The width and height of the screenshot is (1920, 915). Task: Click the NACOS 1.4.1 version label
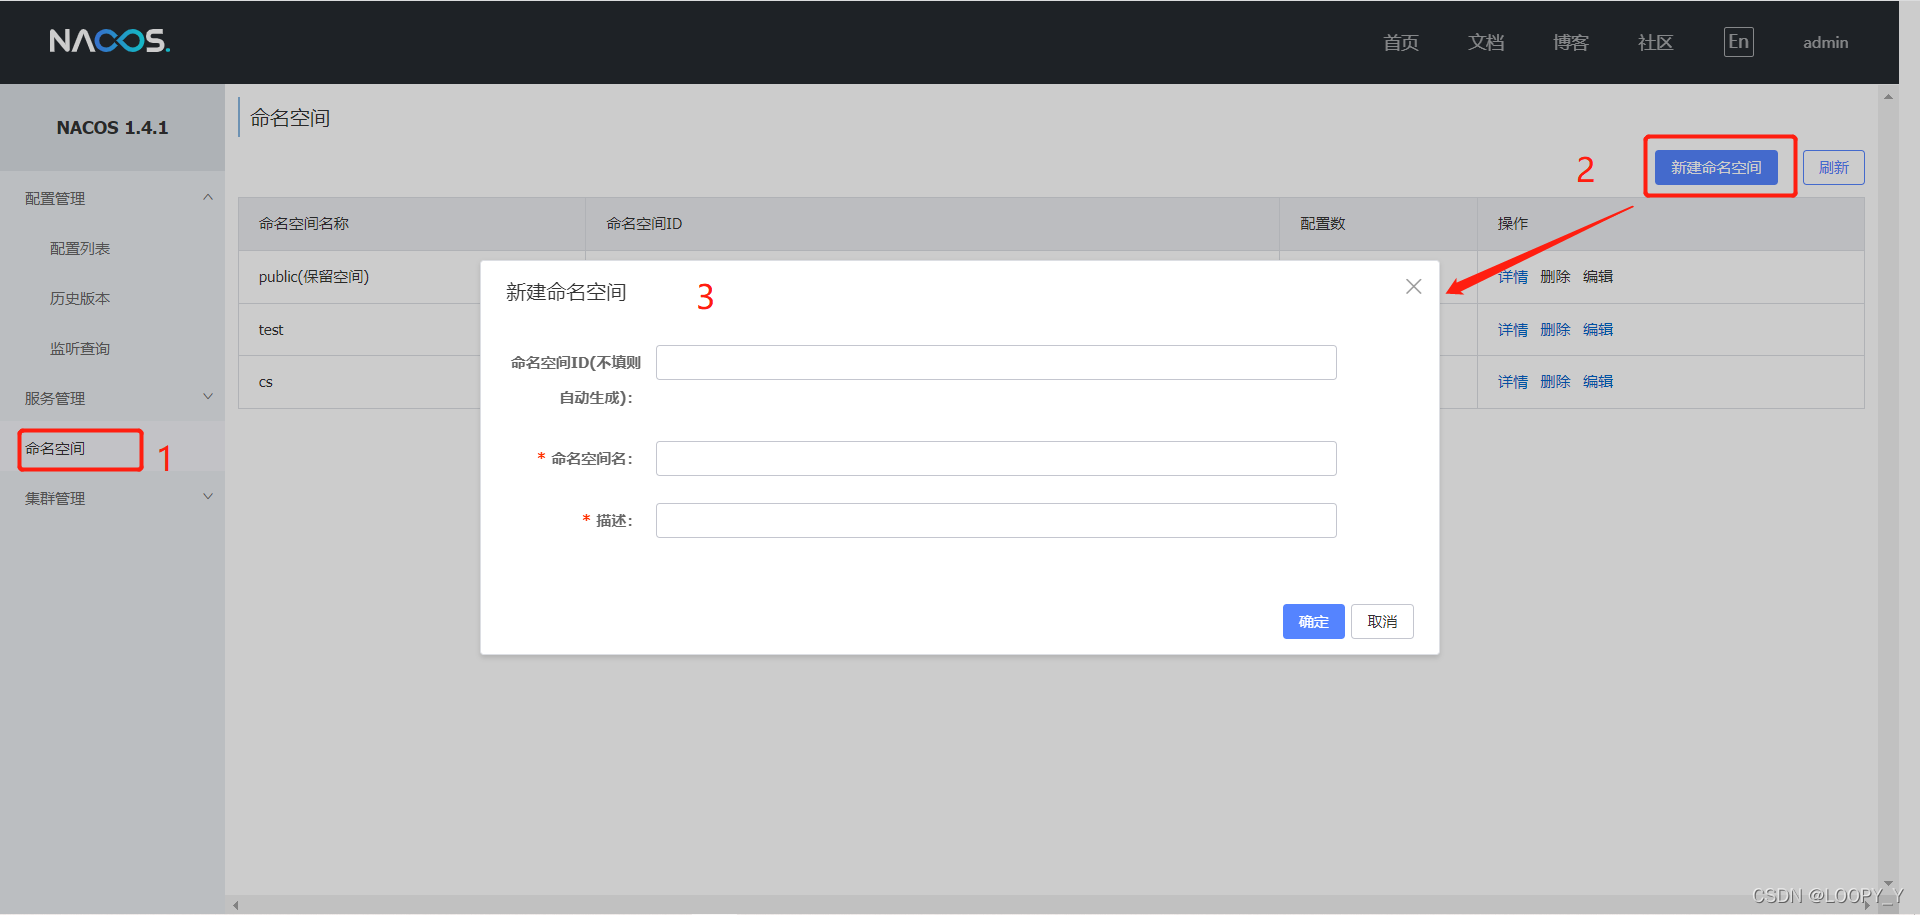coord(112,128)
